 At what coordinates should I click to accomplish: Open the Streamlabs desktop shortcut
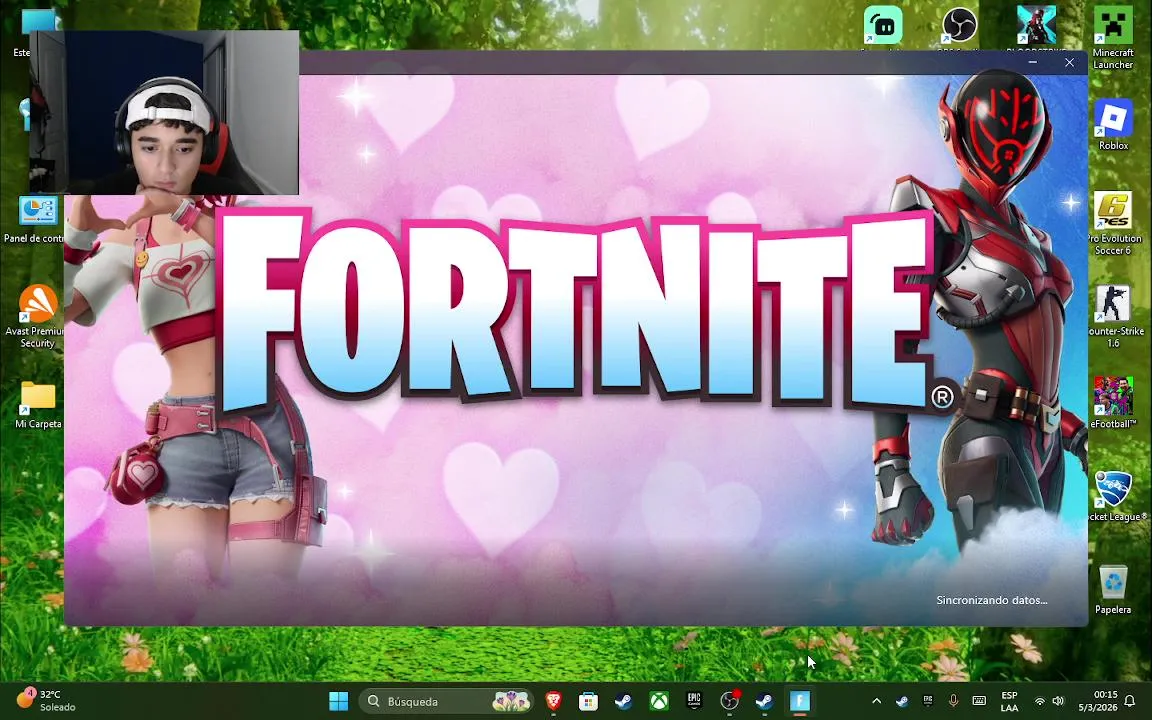(882, 28)
